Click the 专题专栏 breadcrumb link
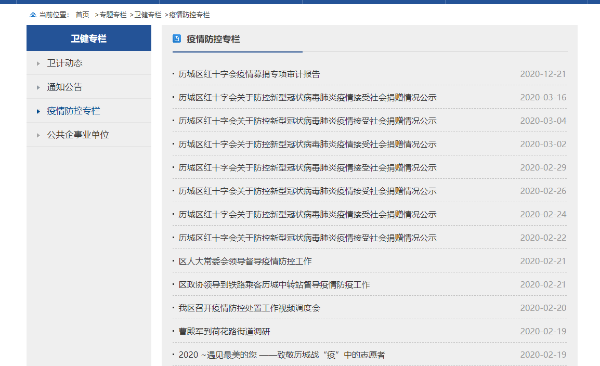The image size is (600, 366). click(113, 15)
